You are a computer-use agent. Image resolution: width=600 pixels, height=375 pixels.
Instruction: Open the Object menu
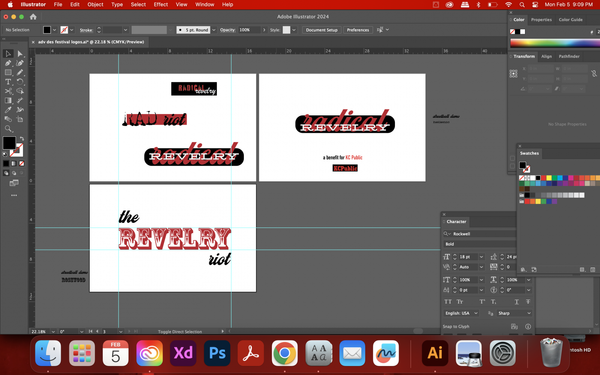[x=95, y=5]
